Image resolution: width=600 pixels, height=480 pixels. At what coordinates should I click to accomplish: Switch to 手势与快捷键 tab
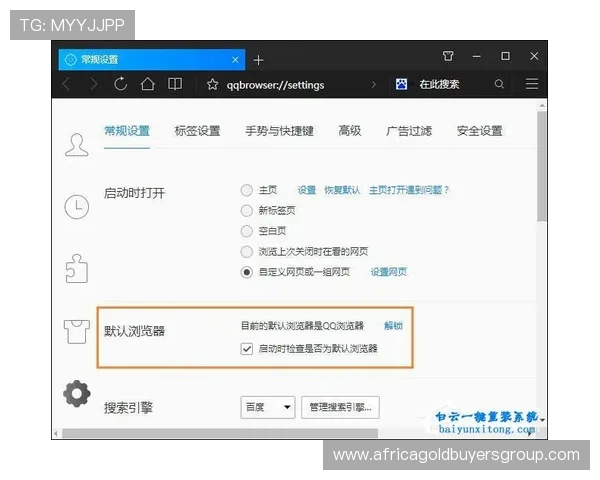point(279,131)
